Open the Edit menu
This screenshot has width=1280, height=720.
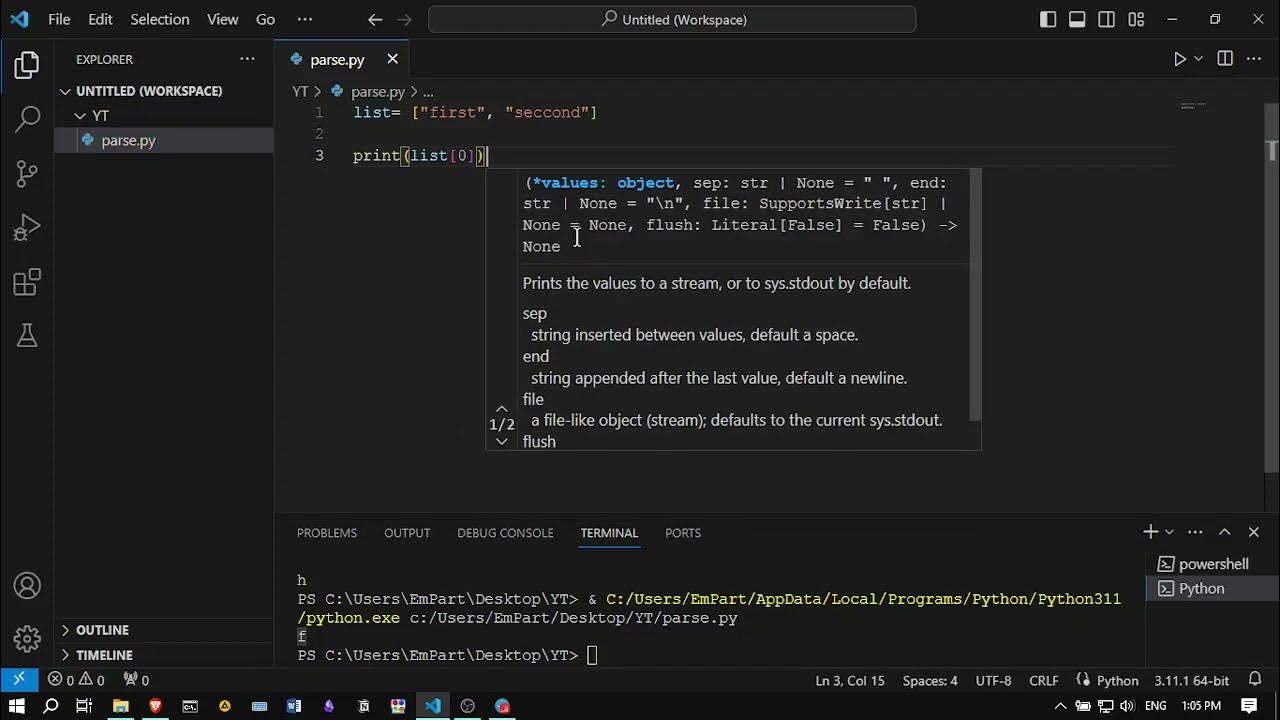tap(100, 19)
